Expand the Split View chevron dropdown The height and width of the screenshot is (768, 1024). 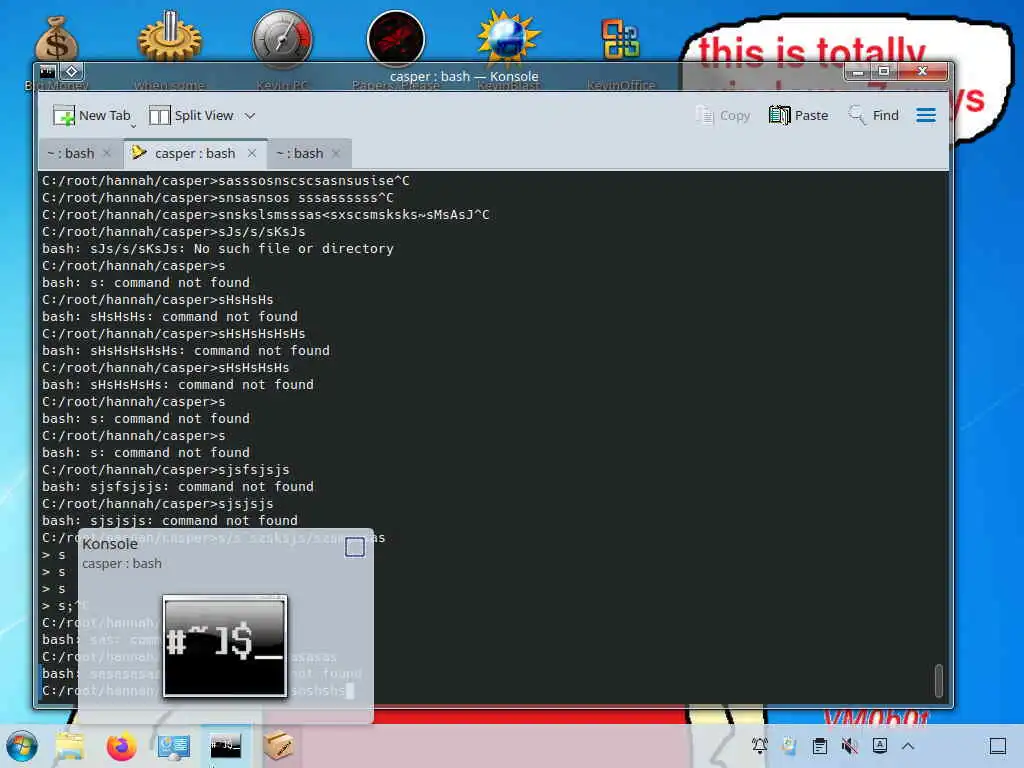tap(250, 116)
